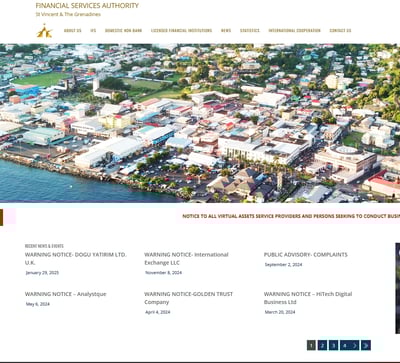The height and width of the screenshot is (363, 400).
Task: Open Warning Notice Dogu Yatirim Ltd. article
Action: (76, 259)
